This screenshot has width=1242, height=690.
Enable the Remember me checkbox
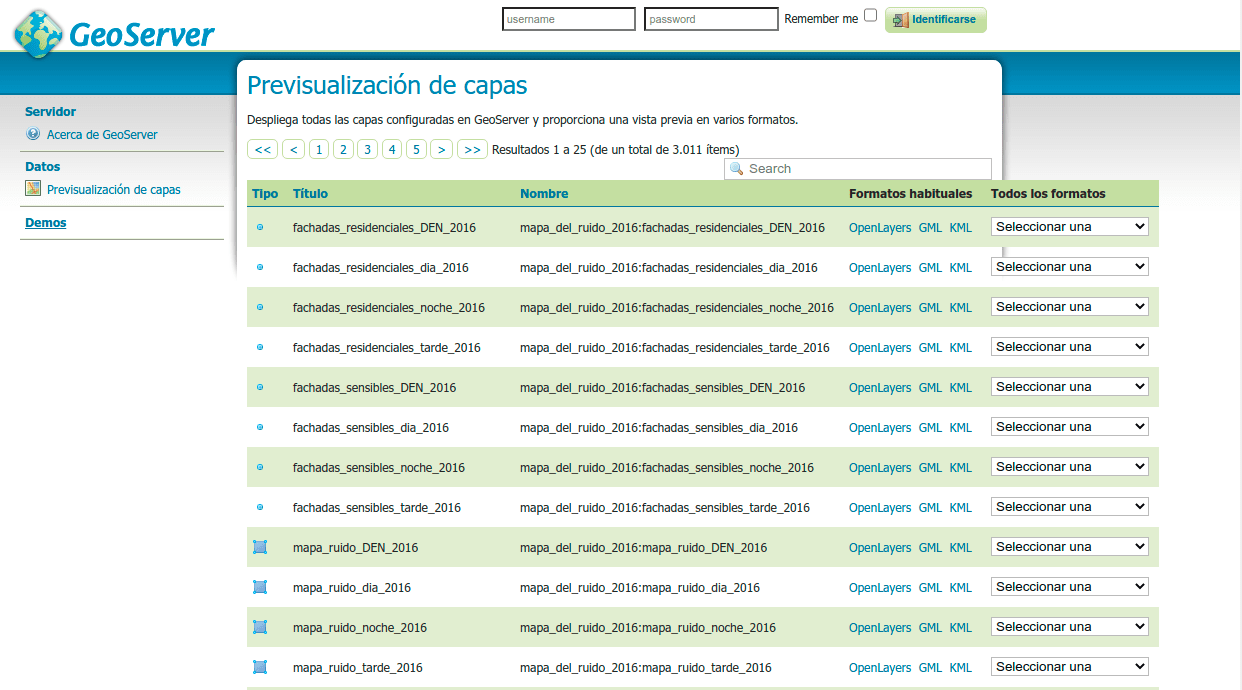(870, 16)
